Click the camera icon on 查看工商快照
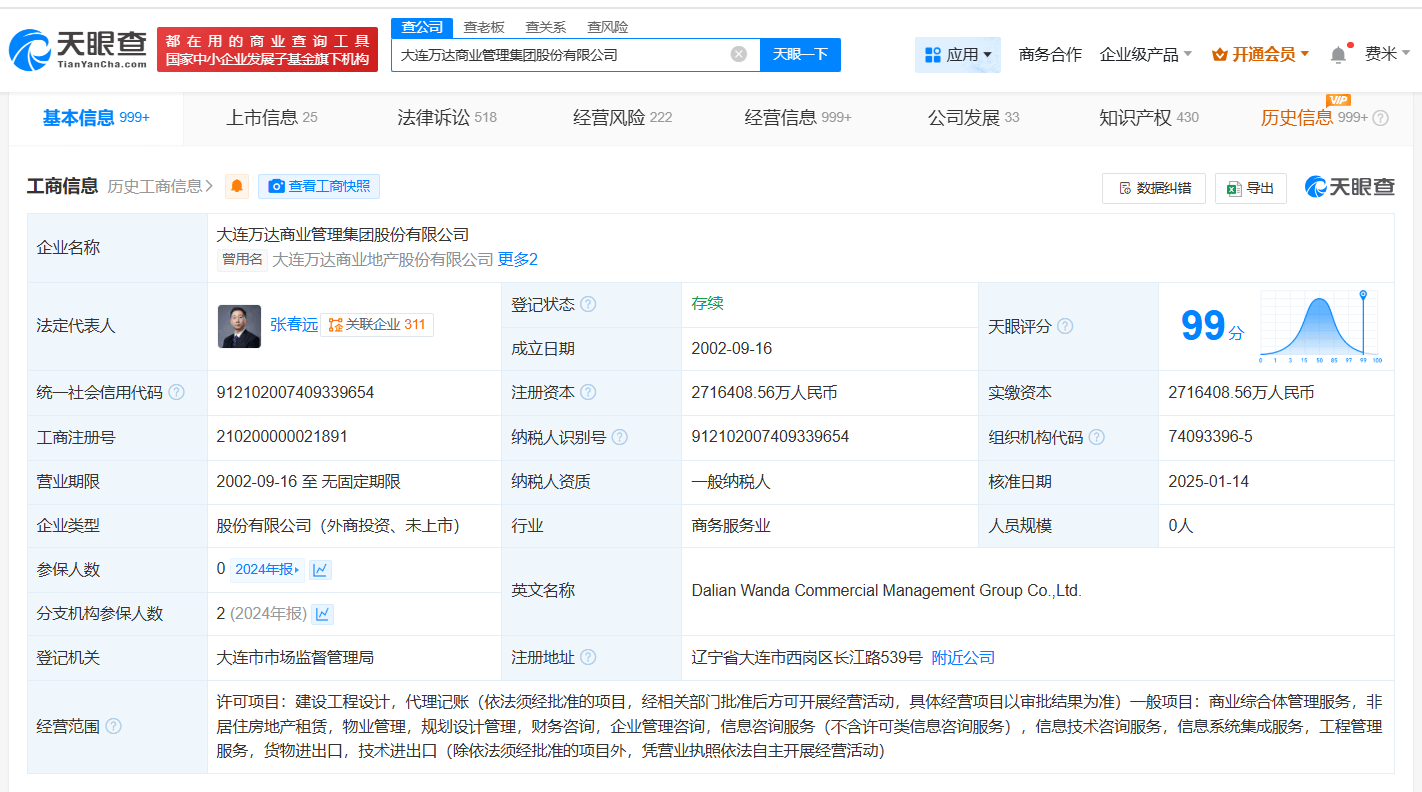Screen dimensions: 1422x792 [x=277, y=186]
